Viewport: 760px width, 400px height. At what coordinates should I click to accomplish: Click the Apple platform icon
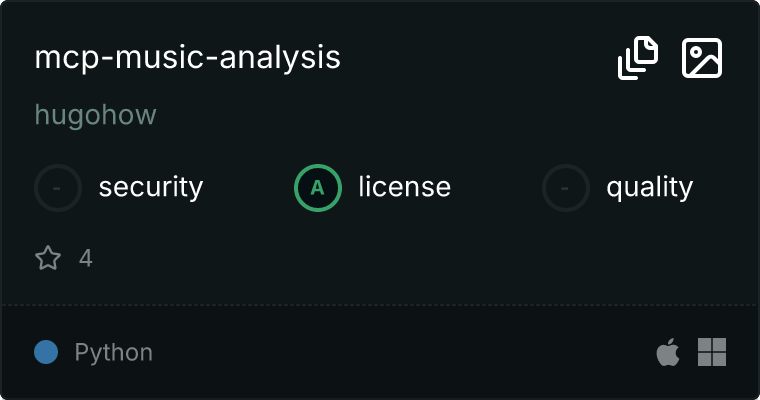(667, 352)
